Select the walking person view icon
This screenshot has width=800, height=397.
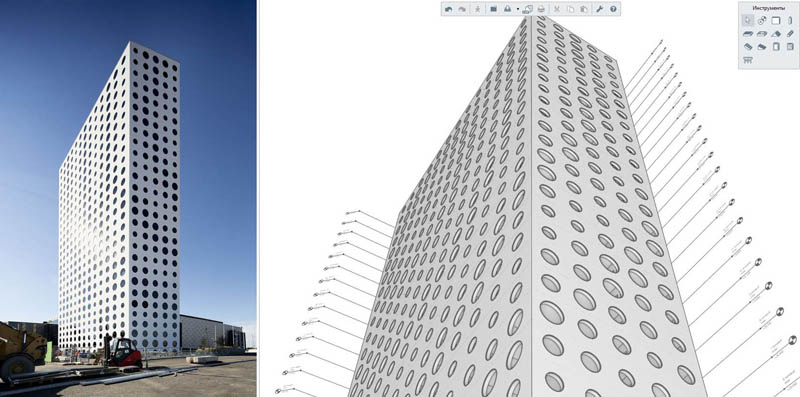[478, 9]
